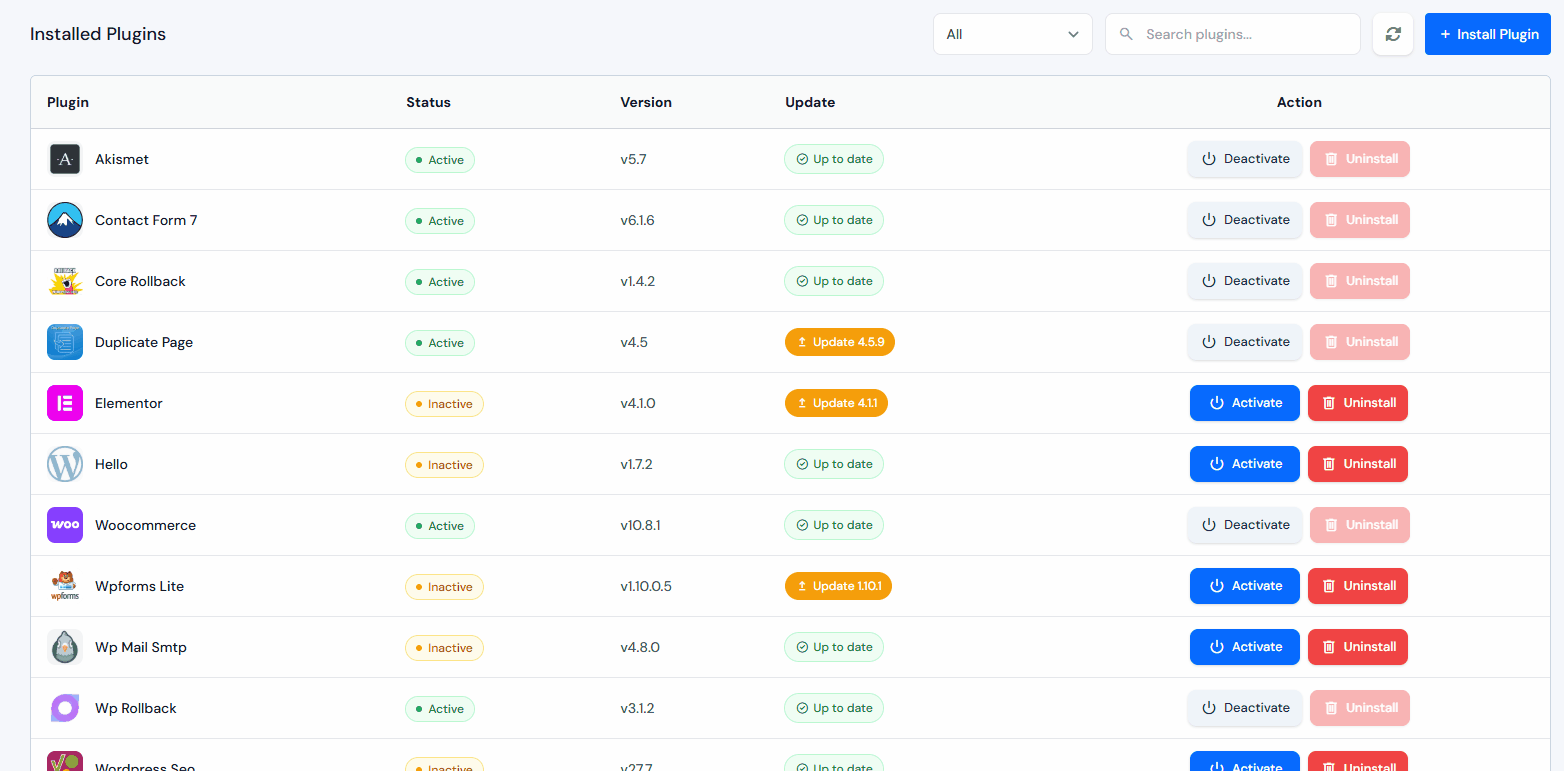Click the Wp Rollback purple icon
1564x771 pixels.
tap(65, 708)
